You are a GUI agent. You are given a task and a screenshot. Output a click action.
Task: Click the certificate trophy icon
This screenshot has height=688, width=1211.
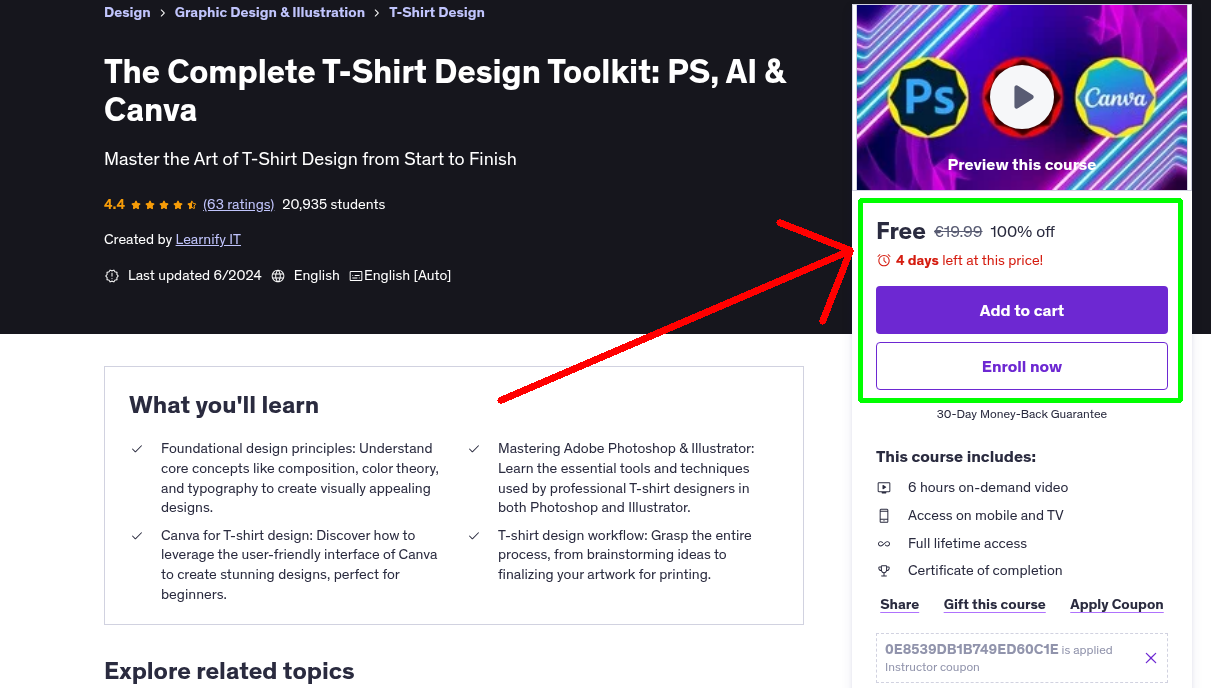click(x=884, y=571)
